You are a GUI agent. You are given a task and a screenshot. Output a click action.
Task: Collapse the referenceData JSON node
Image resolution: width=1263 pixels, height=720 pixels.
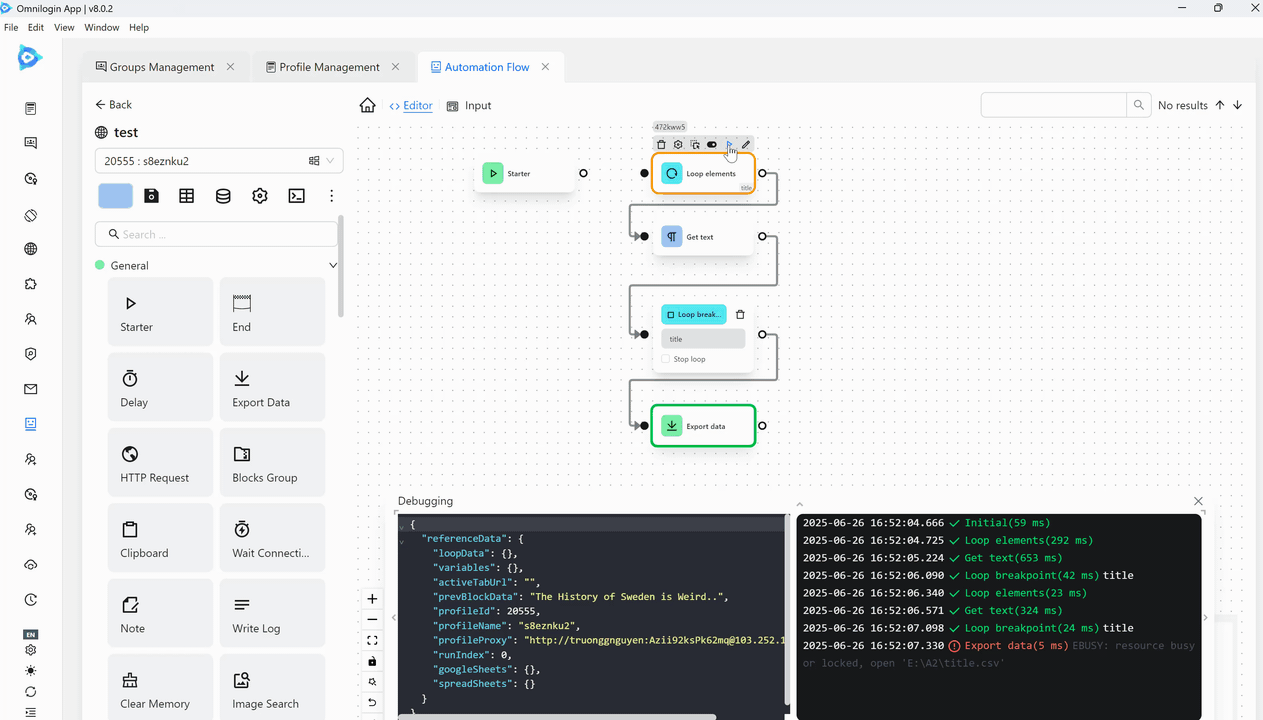tap(402, 540)
